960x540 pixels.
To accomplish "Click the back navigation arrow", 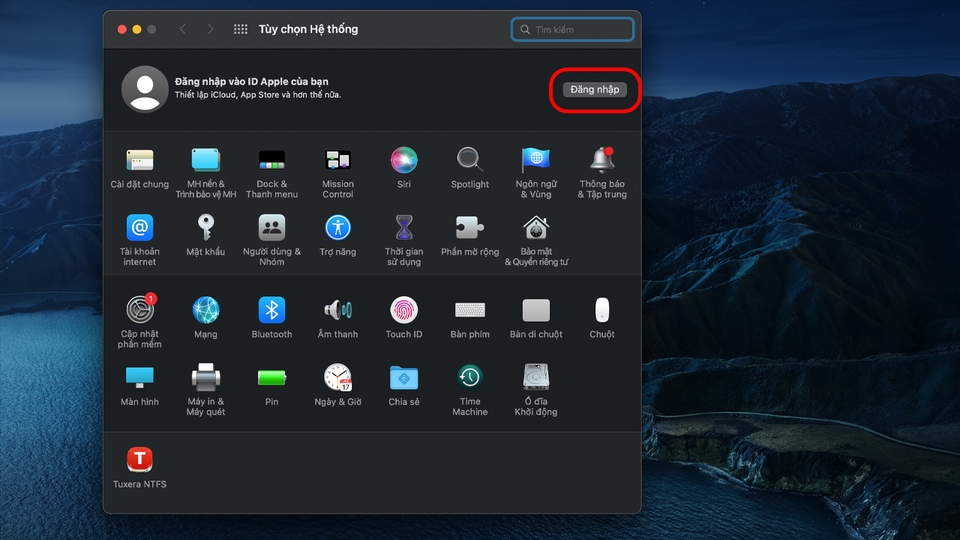I will tap(182, 30).
